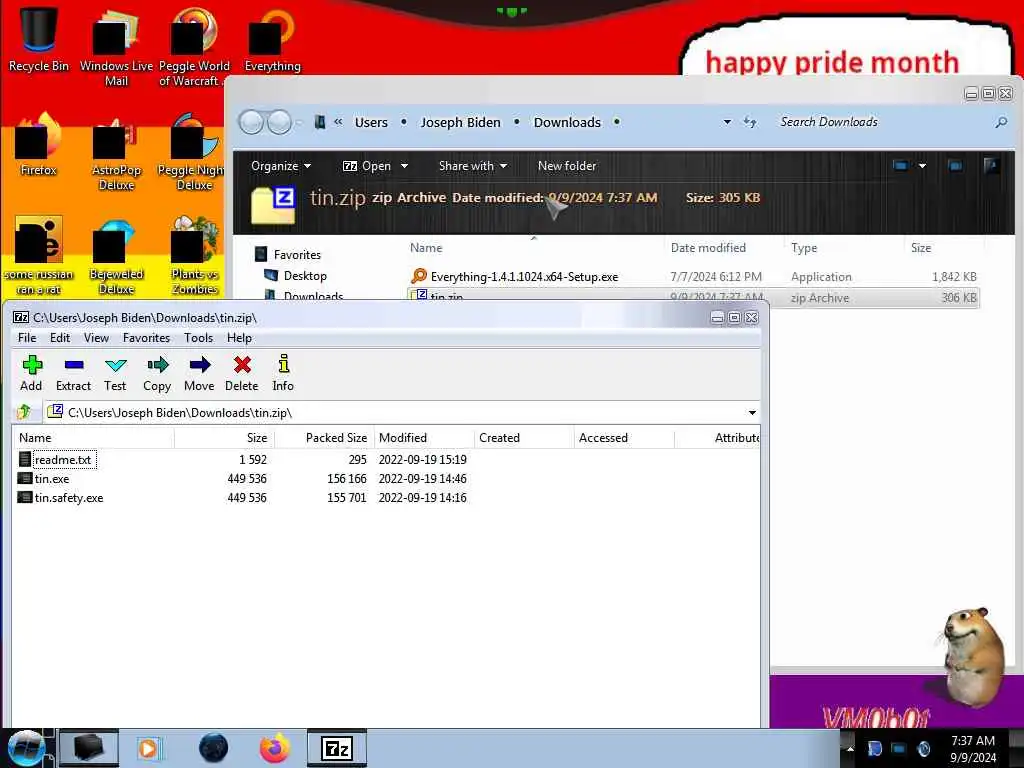Refresh the Explorer Downloads folder
The height and width of the screenshot is (768, 1024).
tap(750, 122)
